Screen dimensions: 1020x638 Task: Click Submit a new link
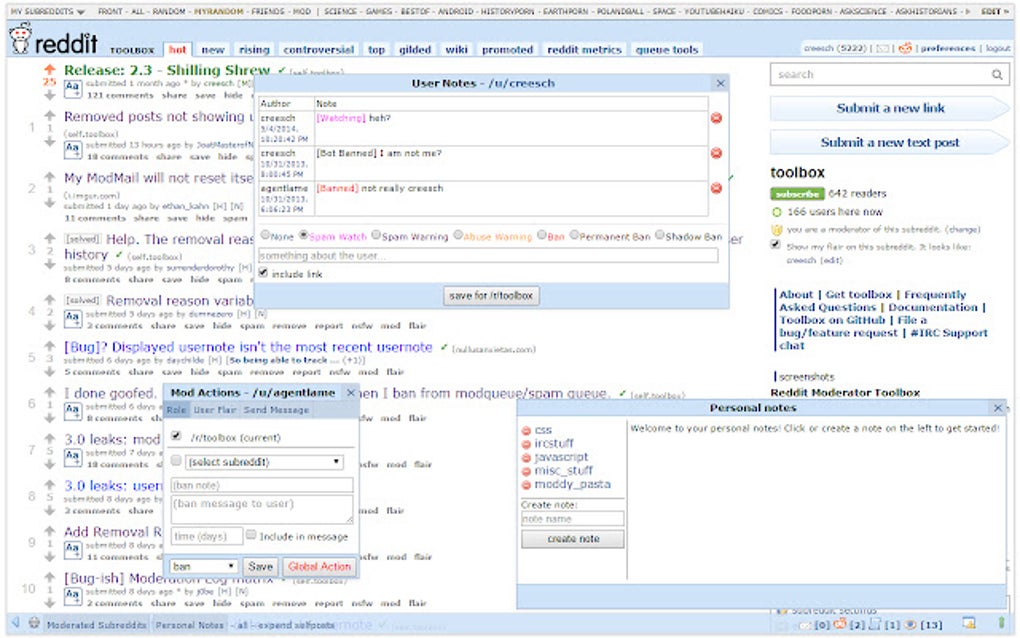pyautogui.click(x=891, y=107)
